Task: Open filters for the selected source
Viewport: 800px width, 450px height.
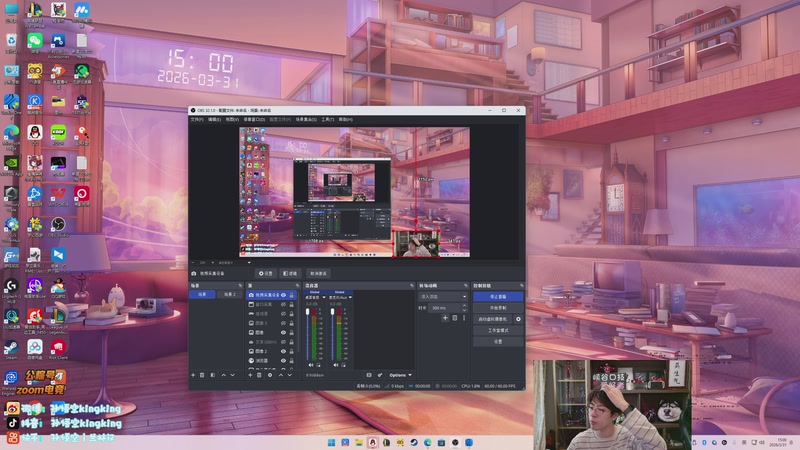Action: 290,273
